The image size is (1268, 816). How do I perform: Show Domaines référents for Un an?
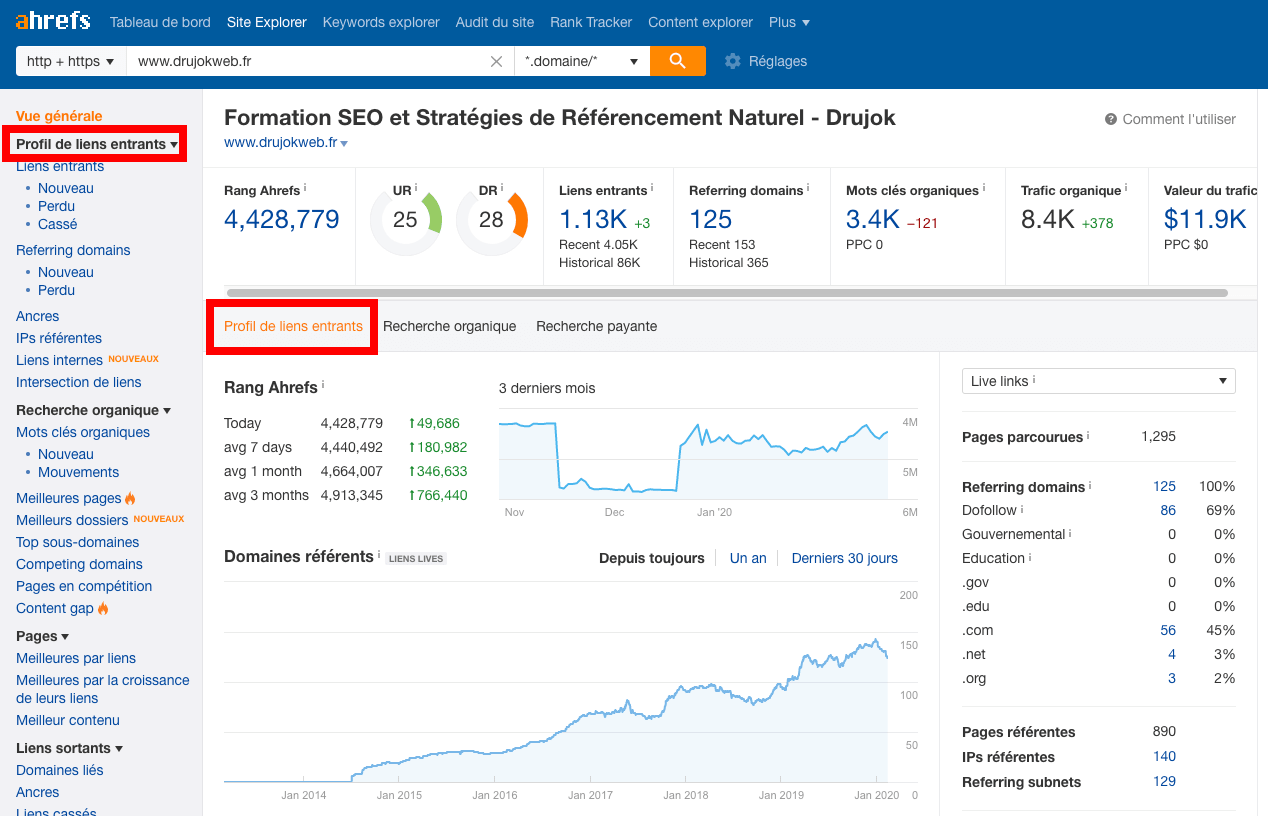[x=748, y=558]
